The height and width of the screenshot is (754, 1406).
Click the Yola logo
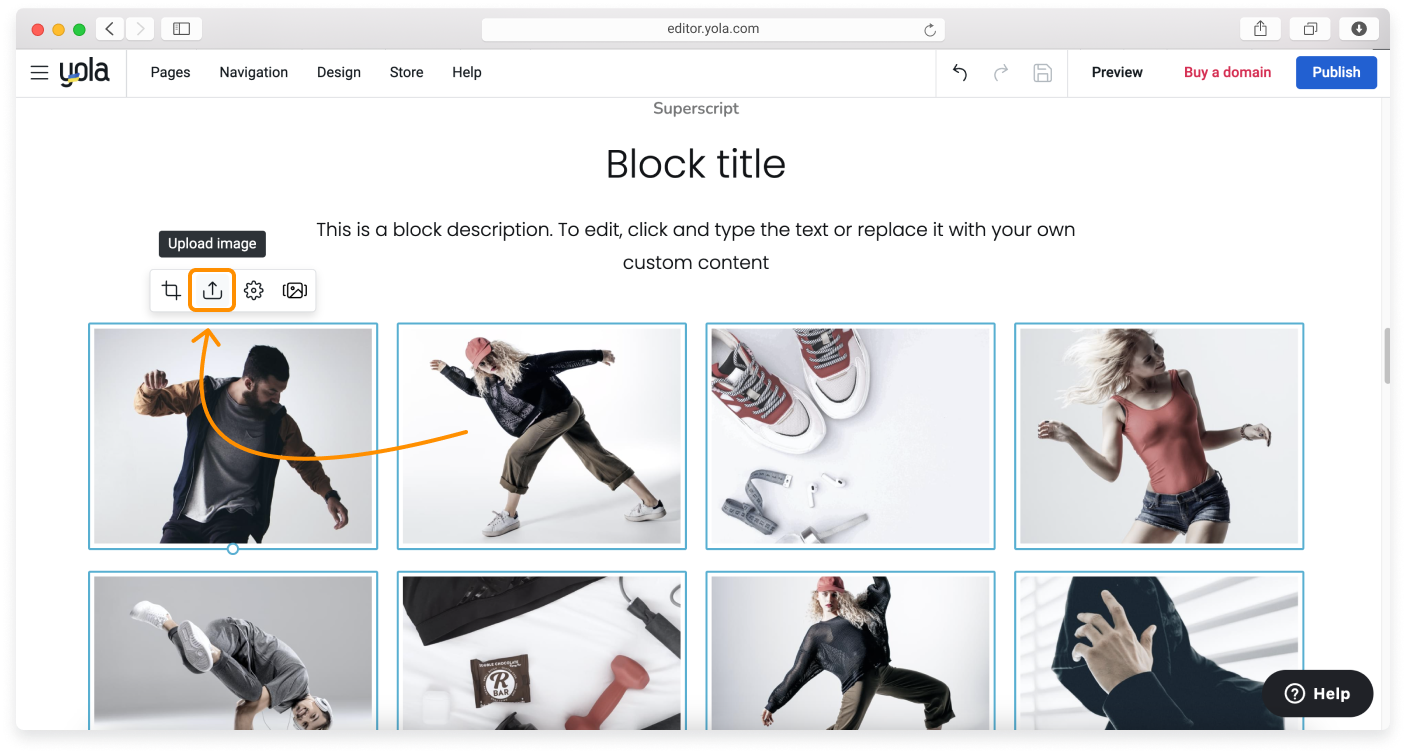point(85,72)
